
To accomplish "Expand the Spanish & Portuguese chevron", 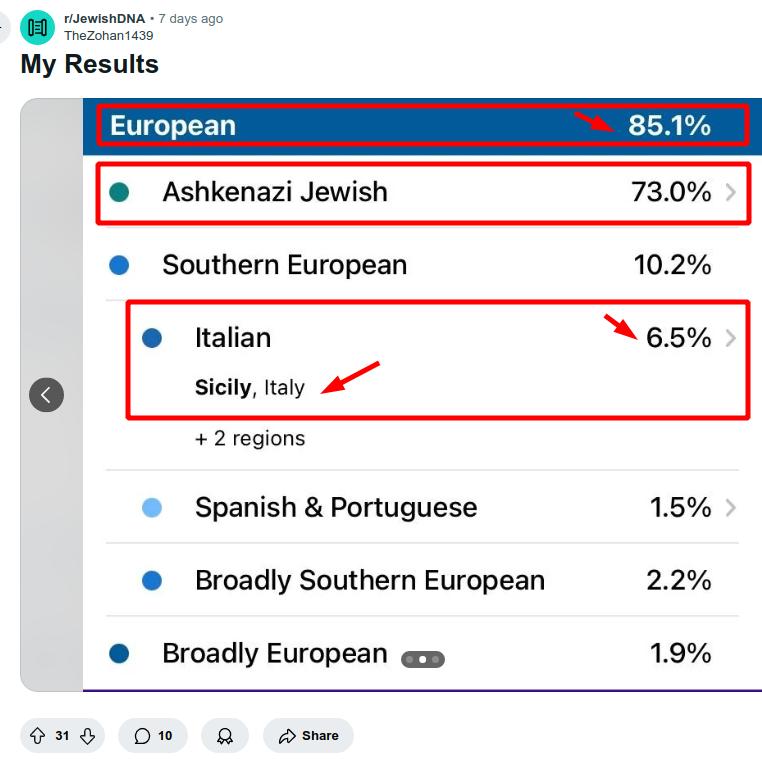I will click(x=730, y=508).
